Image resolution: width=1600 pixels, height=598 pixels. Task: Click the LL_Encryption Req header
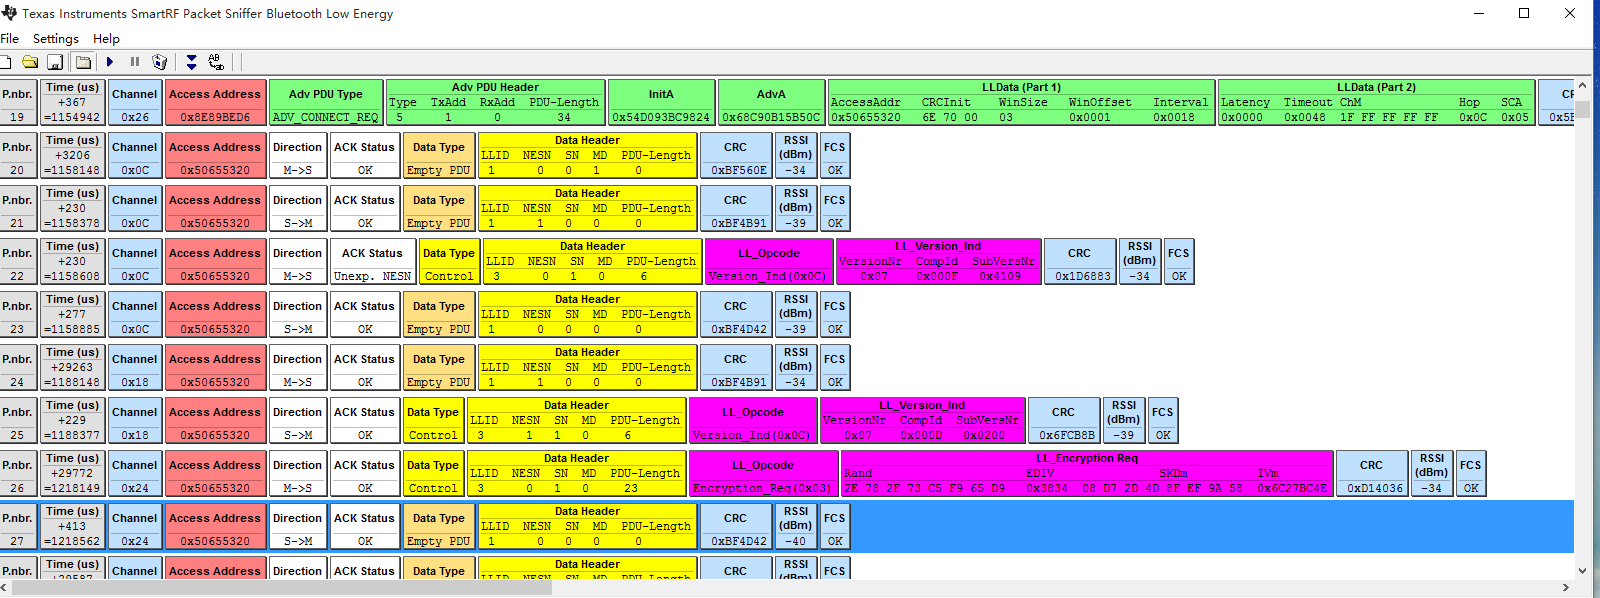coord(1087,458)
